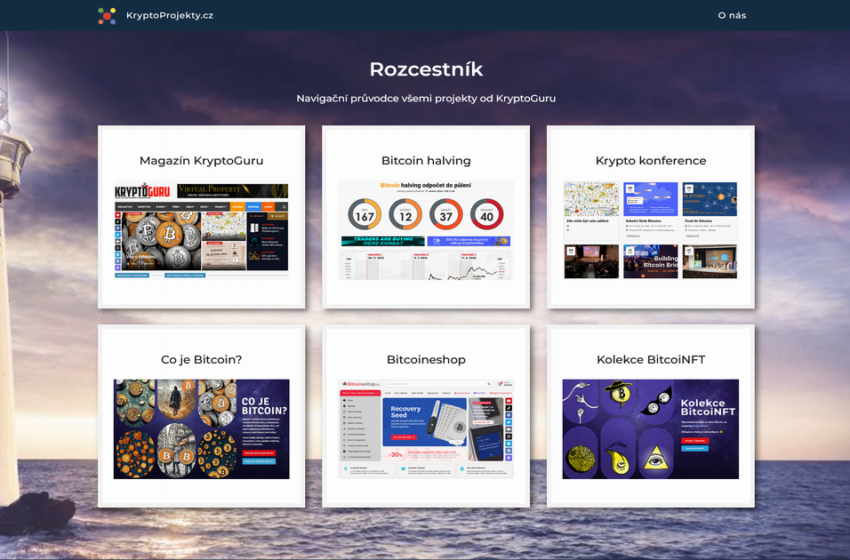The image size is (850, 560).
Task: Open the Bitcoin halving countdown thumbnail
Action: point(426,230)
